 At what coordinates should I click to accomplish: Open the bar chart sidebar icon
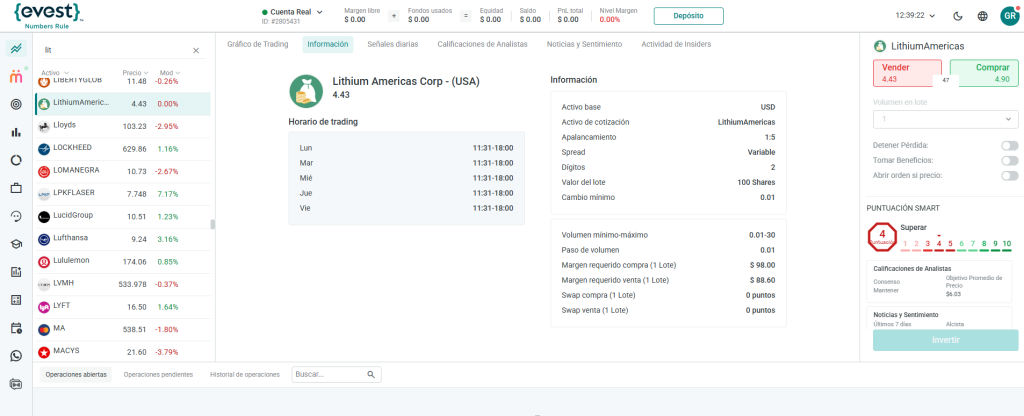coord(16,132)
